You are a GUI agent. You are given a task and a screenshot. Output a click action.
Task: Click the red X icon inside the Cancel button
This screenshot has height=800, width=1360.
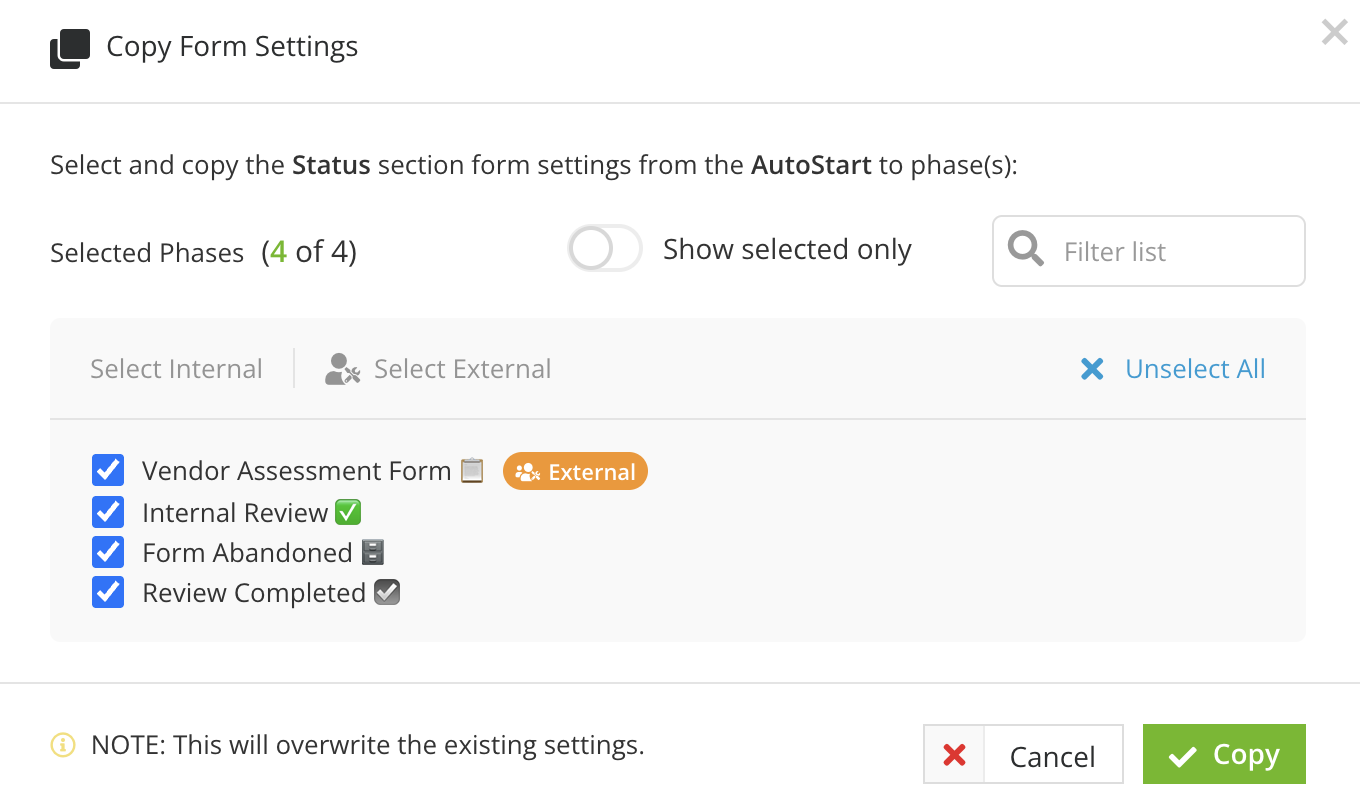click(x=954, y=754)
